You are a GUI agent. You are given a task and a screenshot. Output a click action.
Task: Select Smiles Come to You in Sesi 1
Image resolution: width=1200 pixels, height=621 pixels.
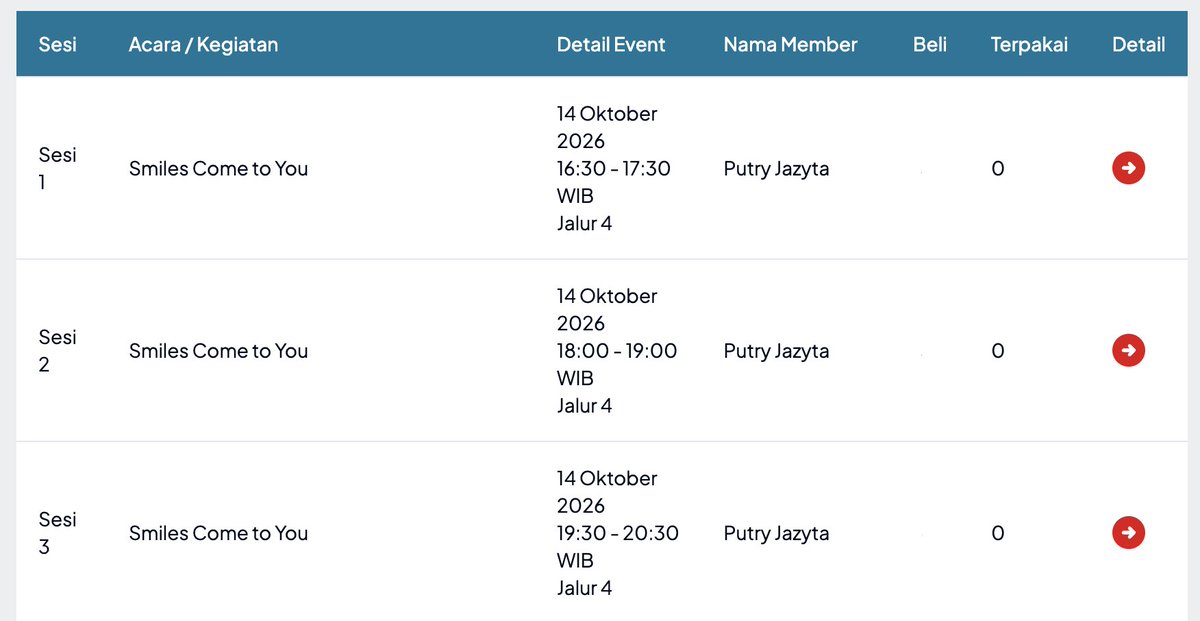coord(218,169)
